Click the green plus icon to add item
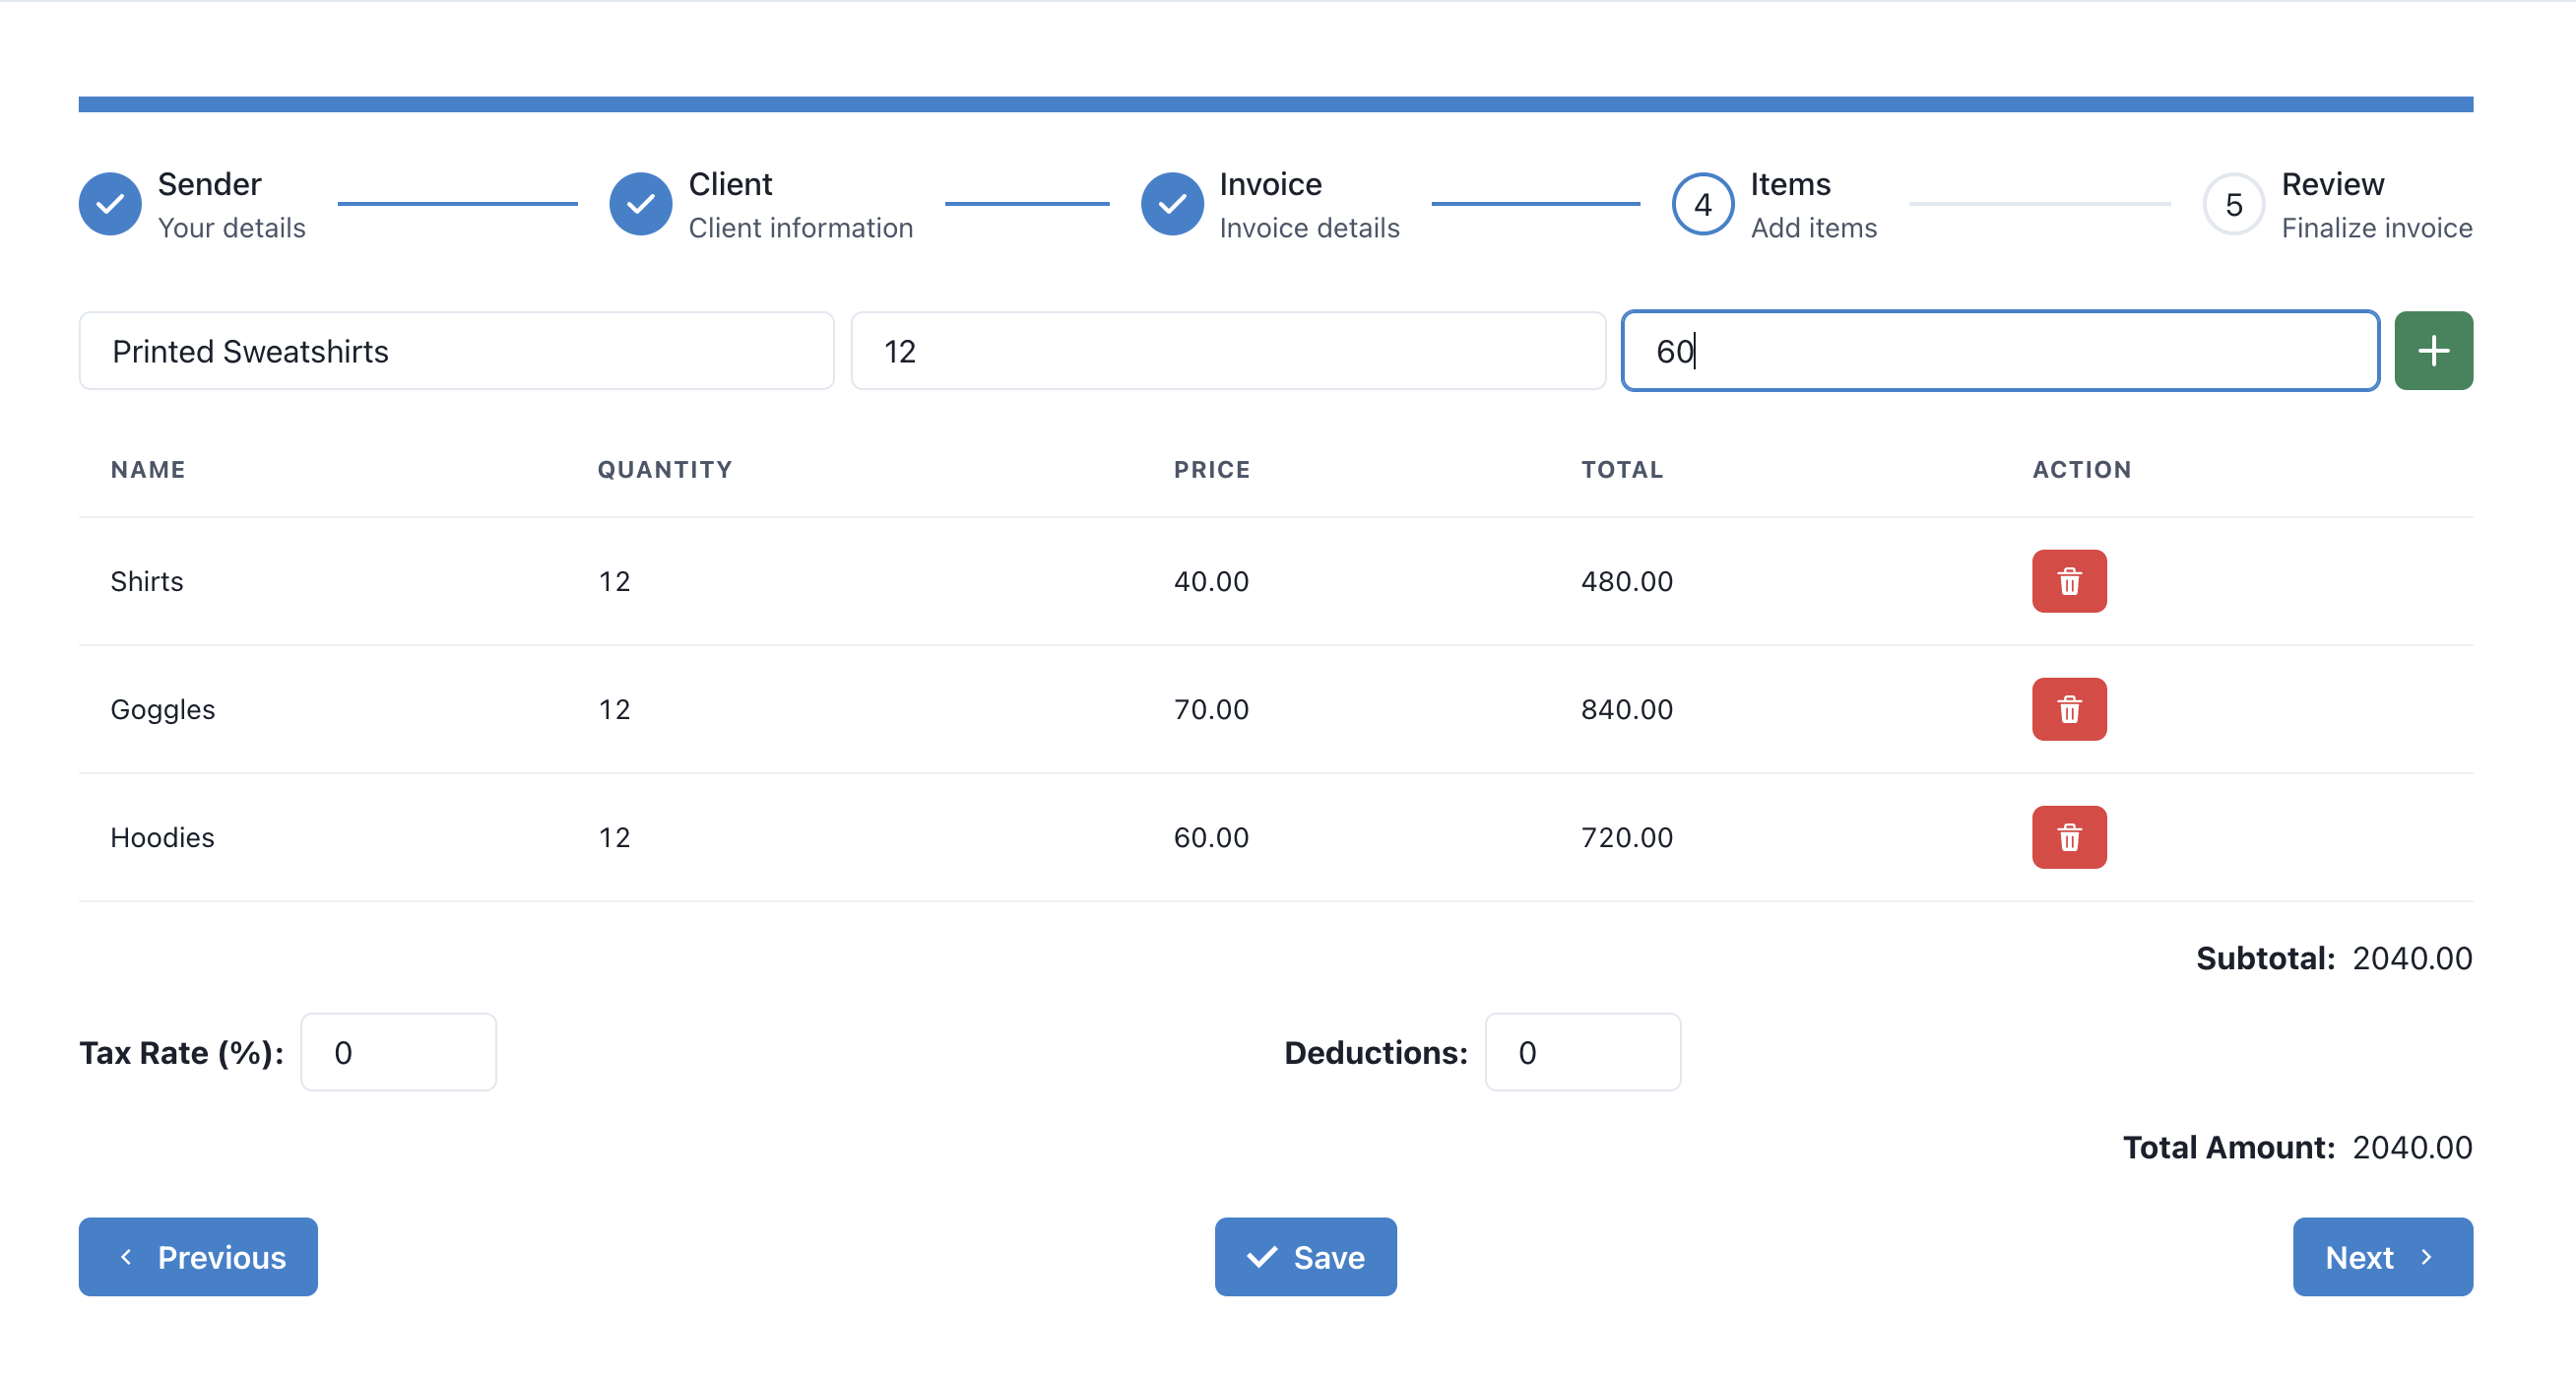2576x1383 pixels. pos(2433,350)
